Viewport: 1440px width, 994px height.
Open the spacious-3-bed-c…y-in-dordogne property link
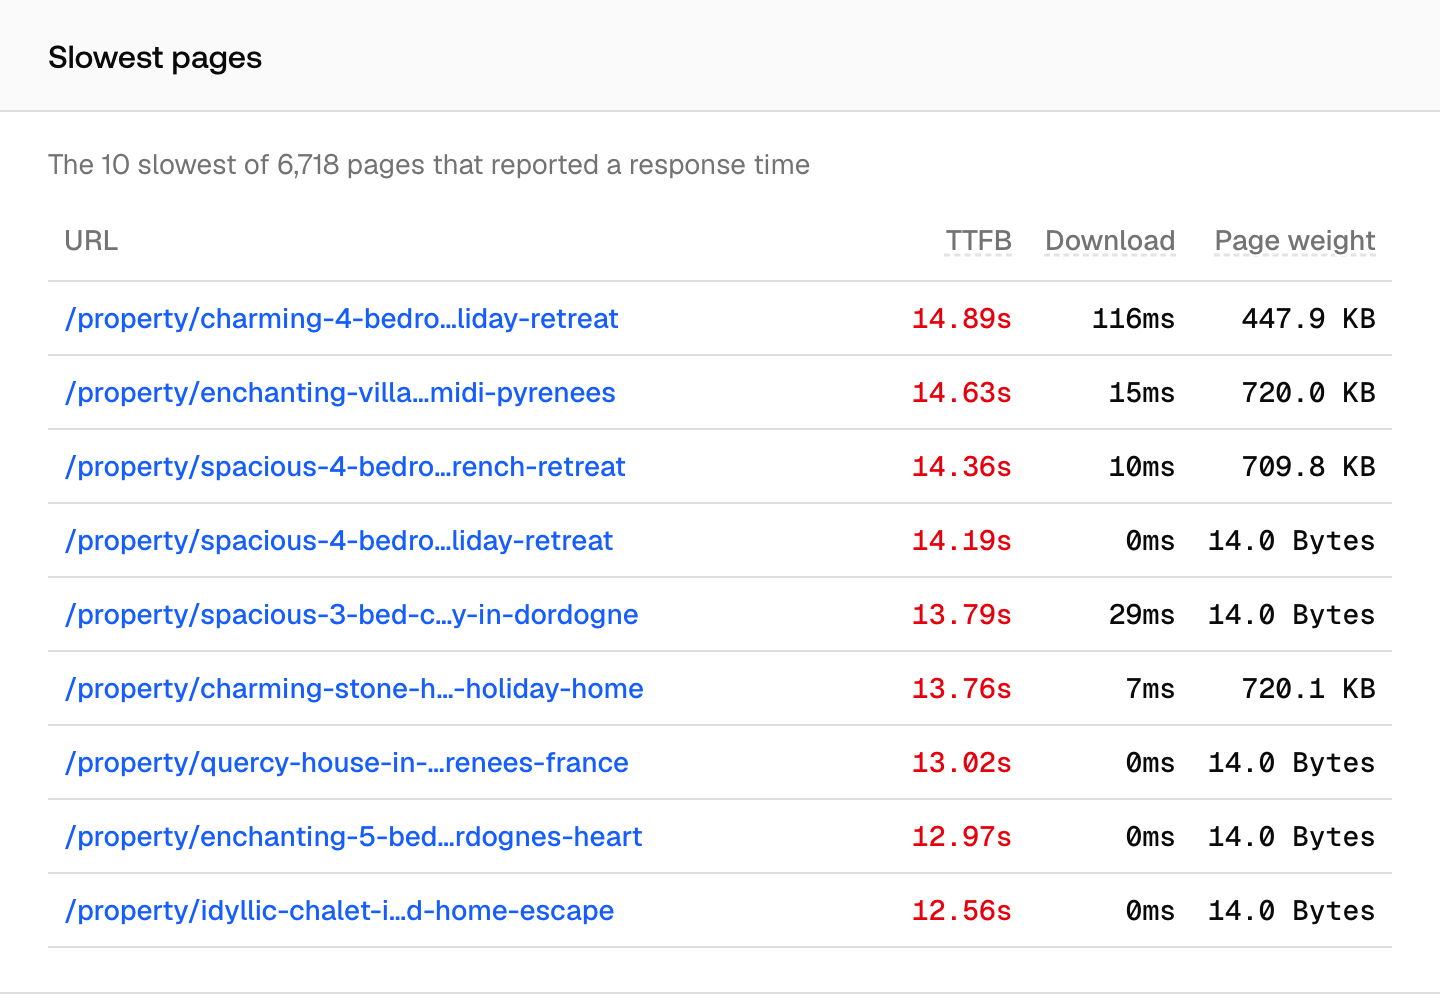[351, 614]
